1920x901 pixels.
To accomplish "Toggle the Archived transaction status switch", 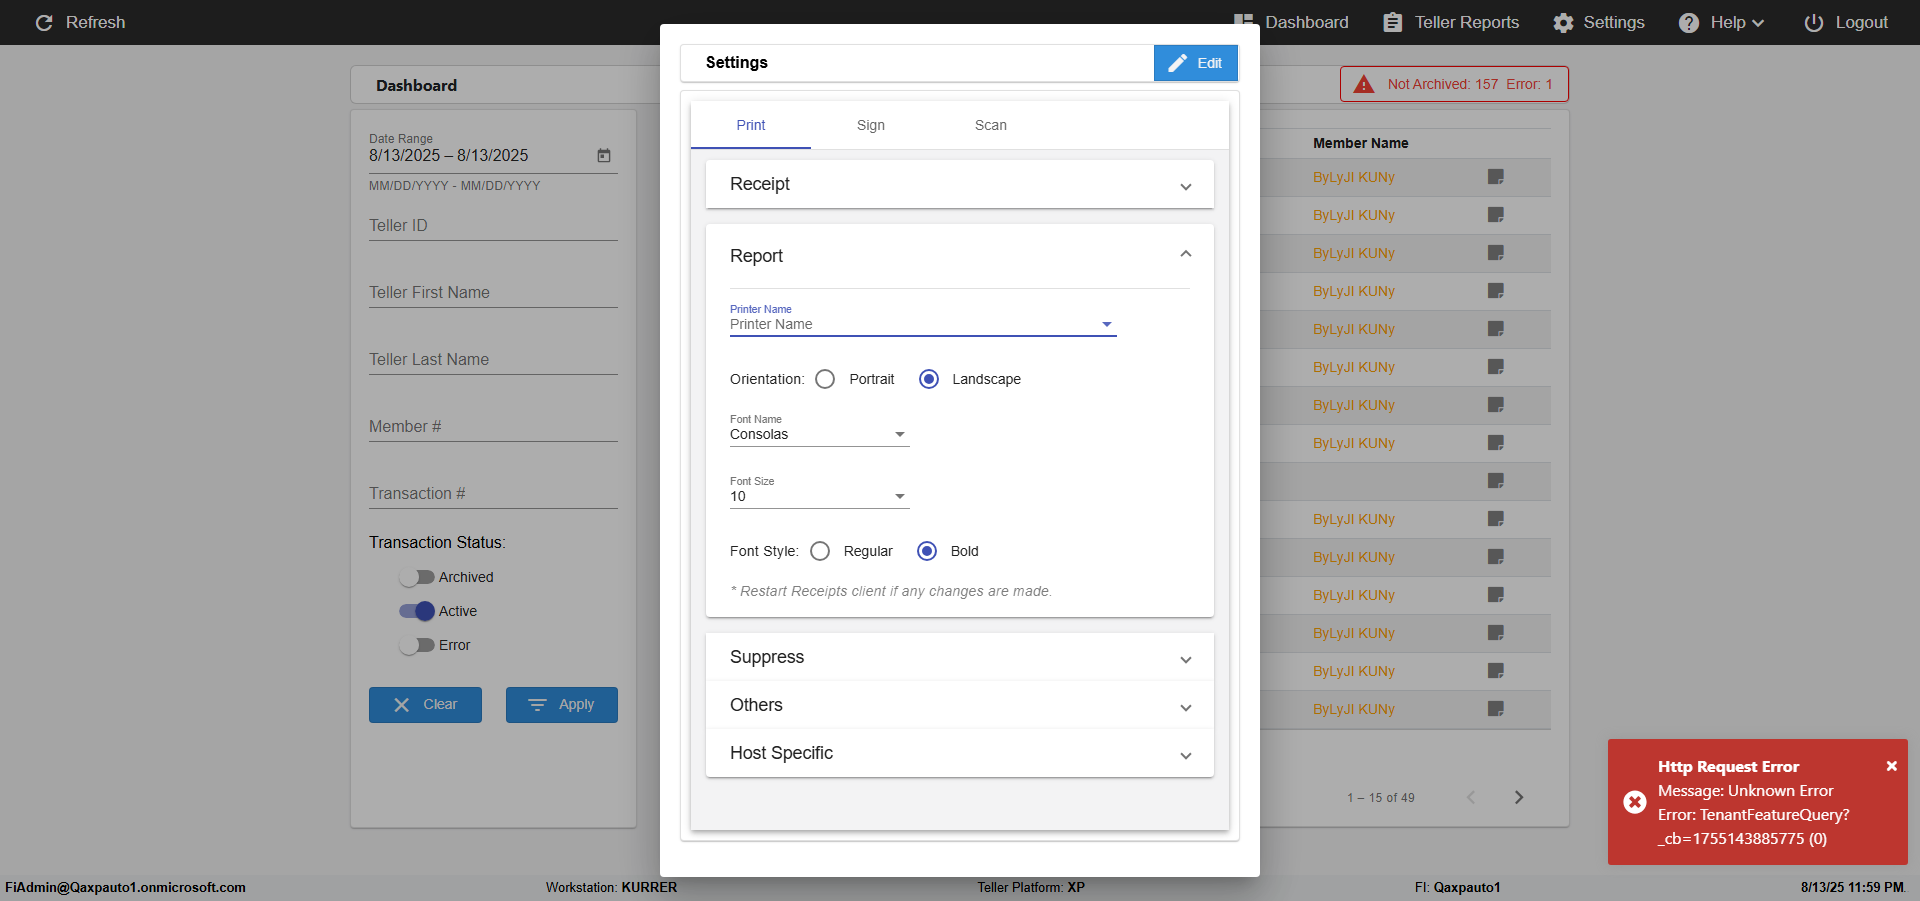I will pos(417,577).
